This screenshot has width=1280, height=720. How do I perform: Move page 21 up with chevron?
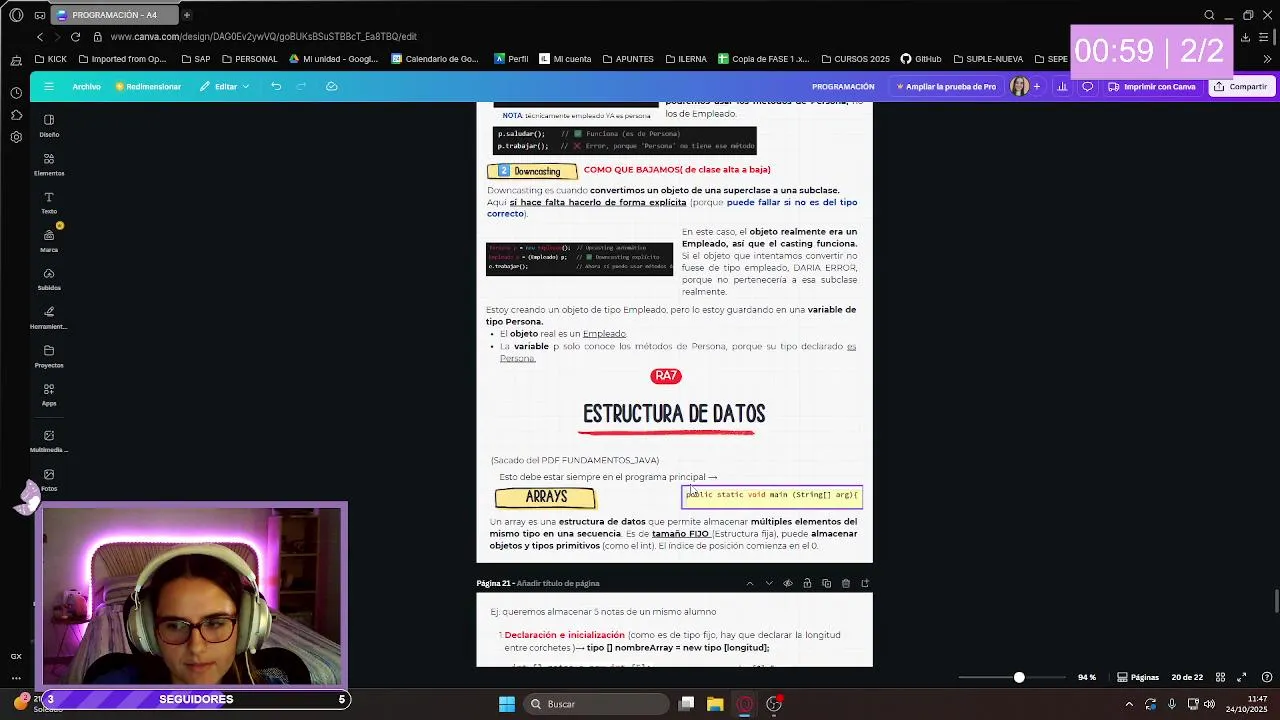750,583
